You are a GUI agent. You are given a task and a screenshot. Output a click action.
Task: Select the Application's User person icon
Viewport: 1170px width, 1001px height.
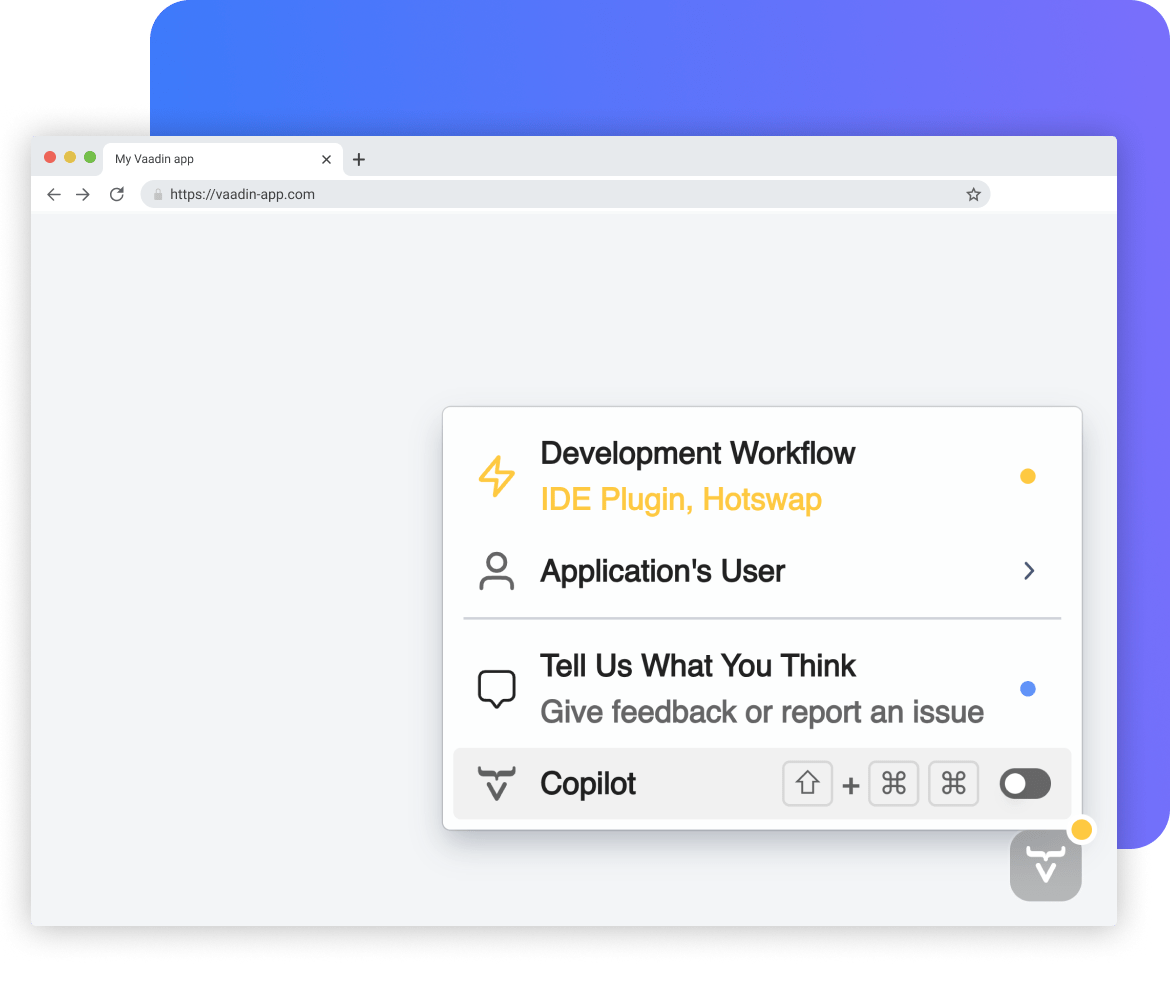497,571
